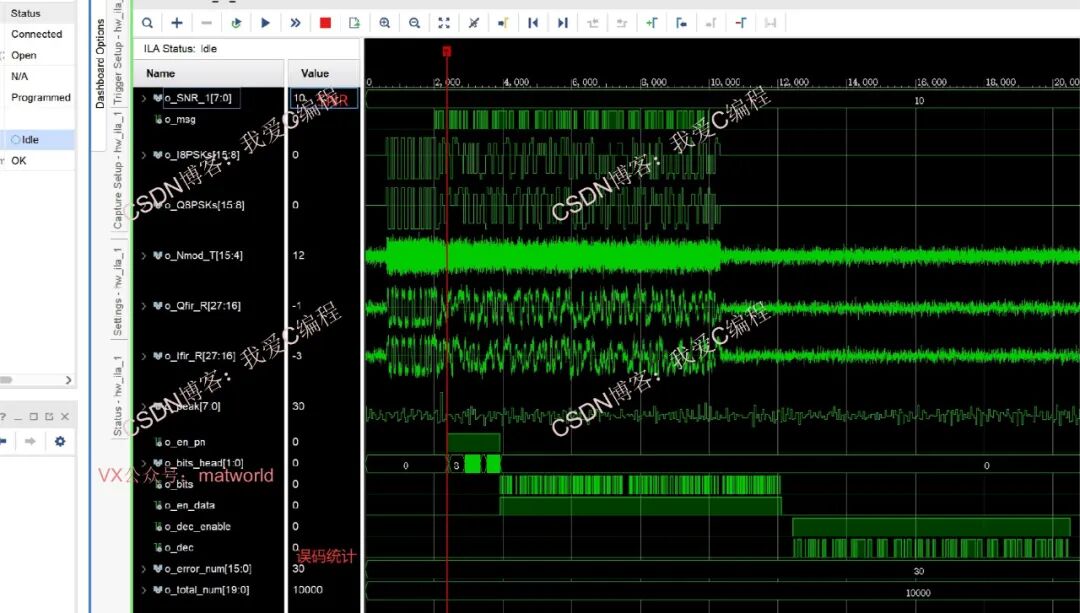Switch to Trigger Setup hw_ila_1 tab
Viewport: 1080px width, 613px height.
click(118, 52)
